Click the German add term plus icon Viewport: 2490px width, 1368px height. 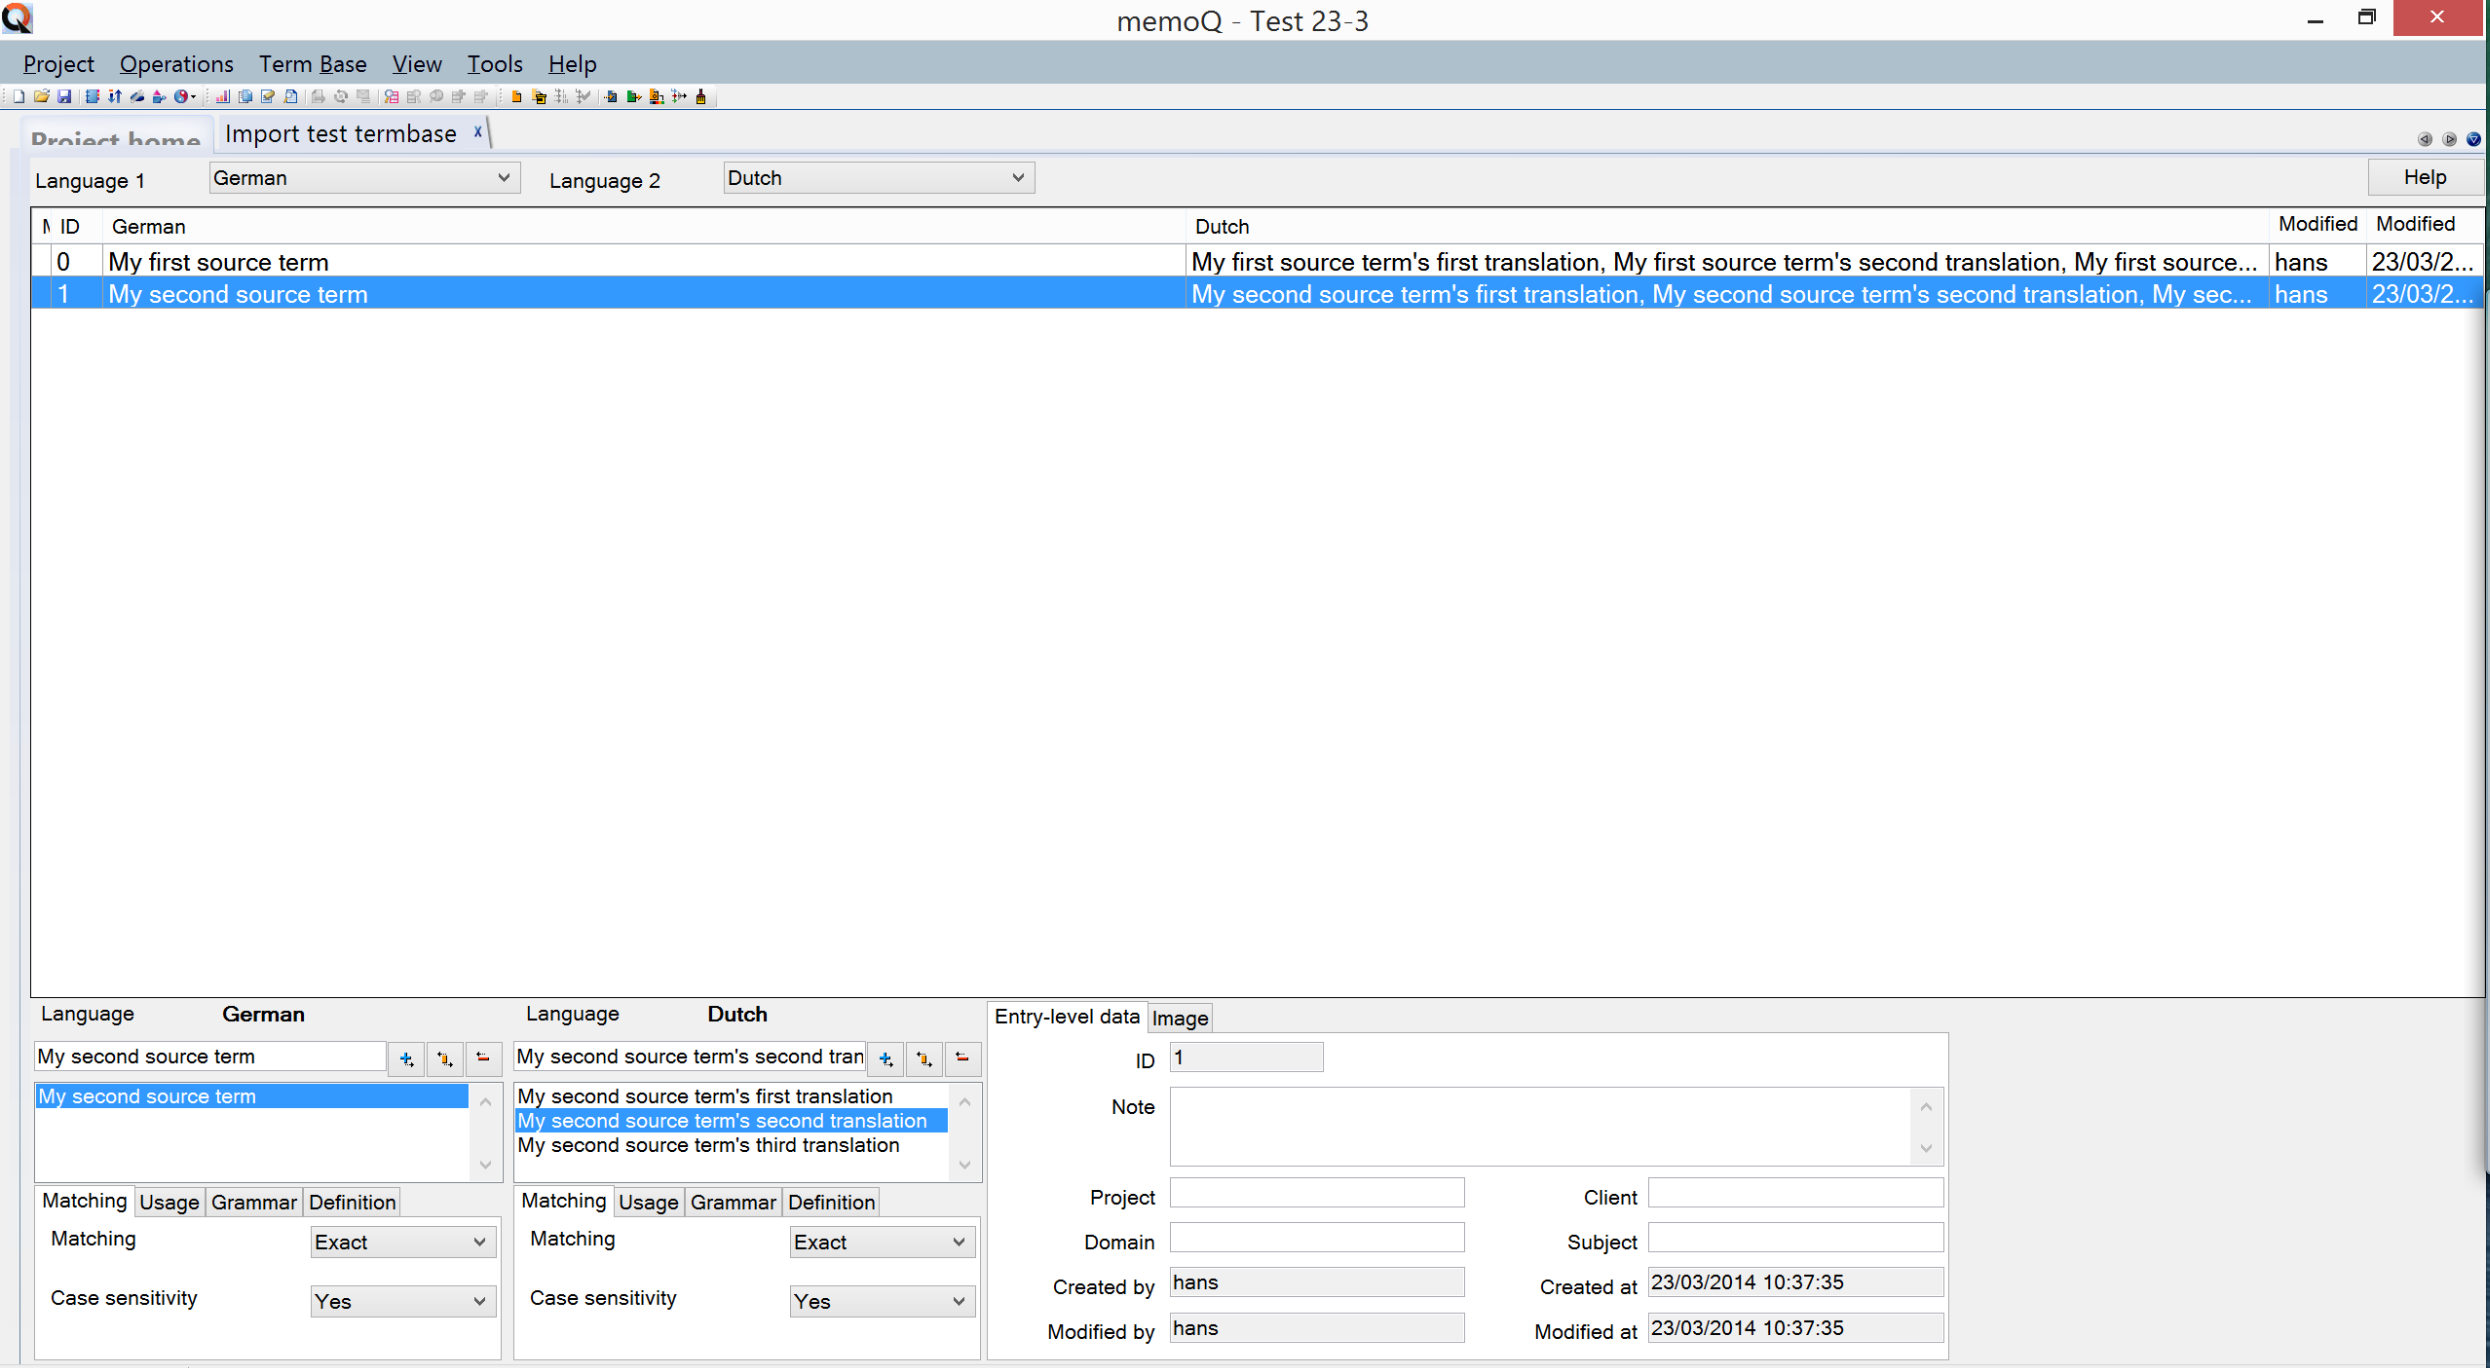[406, 1058]
